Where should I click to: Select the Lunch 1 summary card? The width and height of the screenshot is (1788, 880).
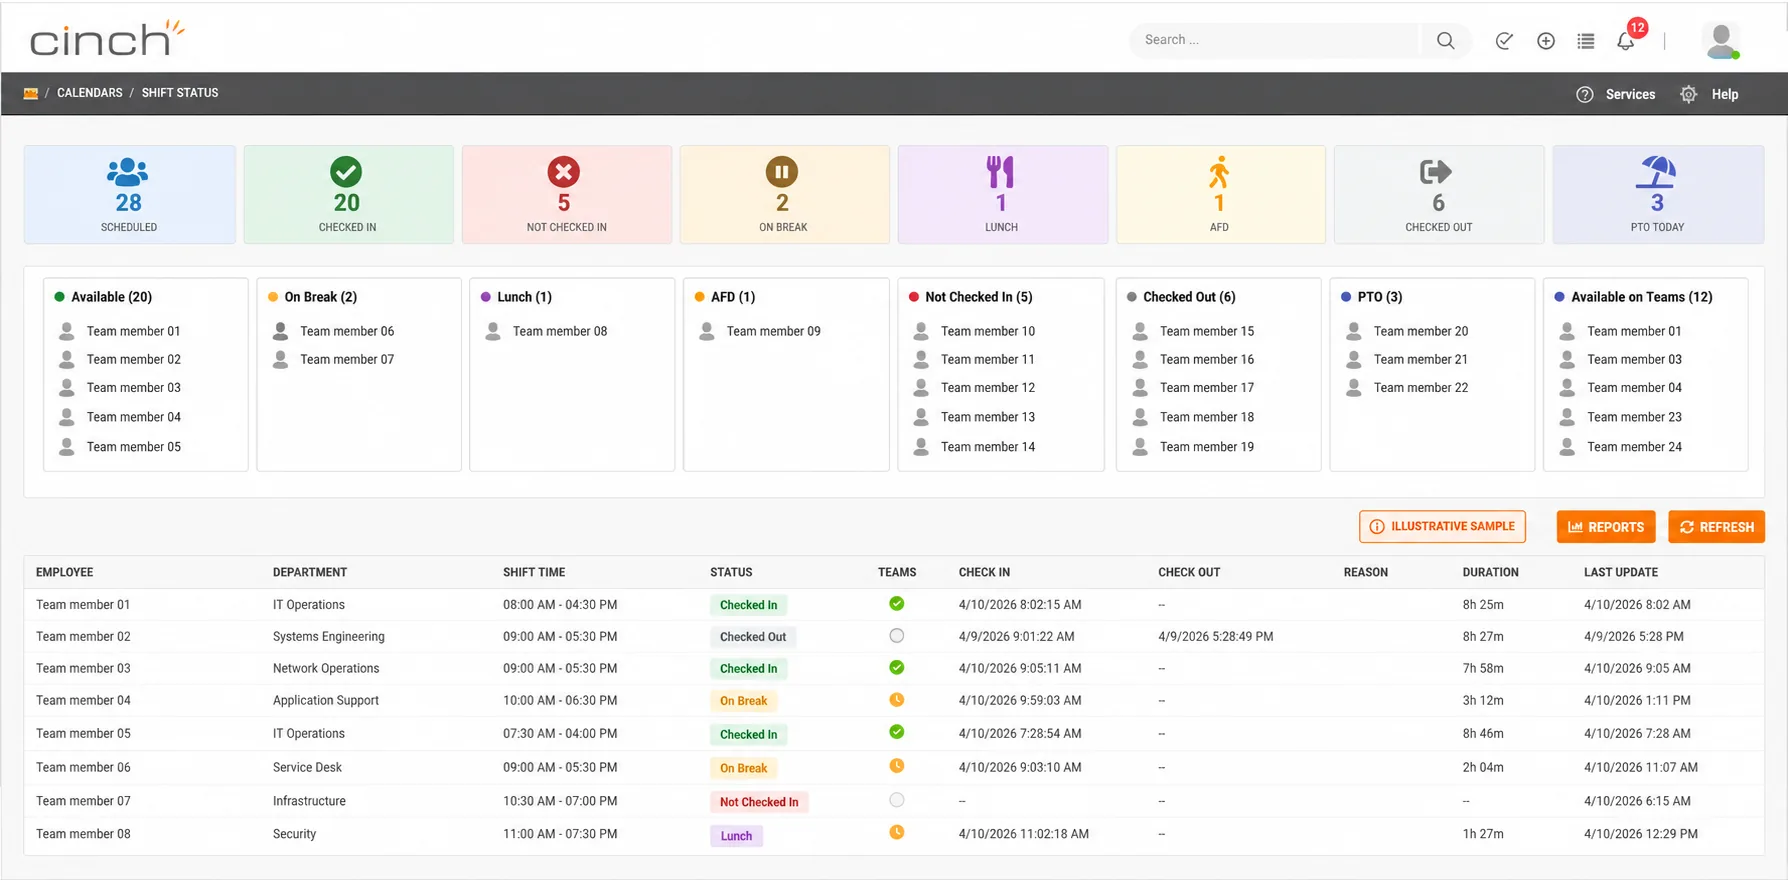pos(1002,195)
